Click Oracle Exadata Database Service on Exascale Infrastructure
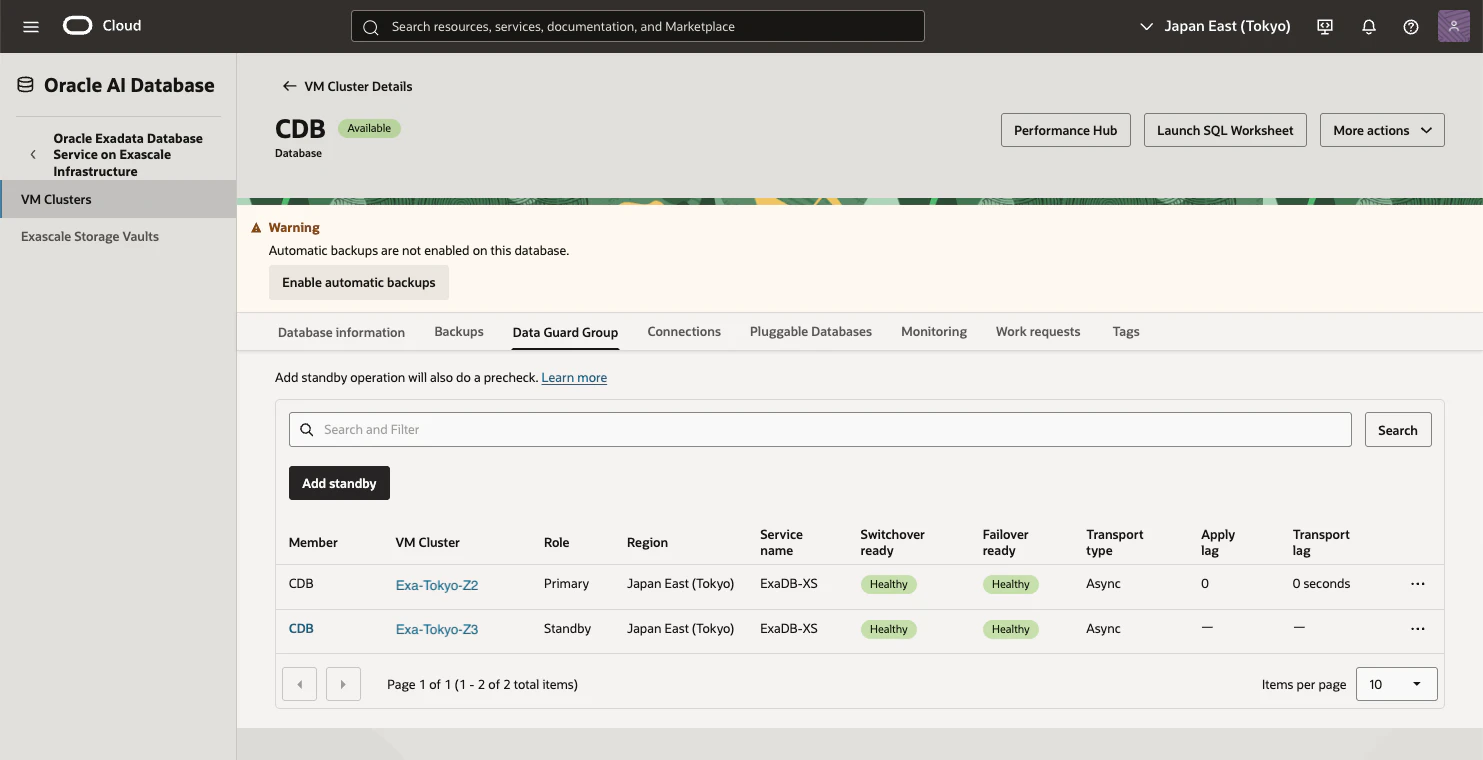 128,155
